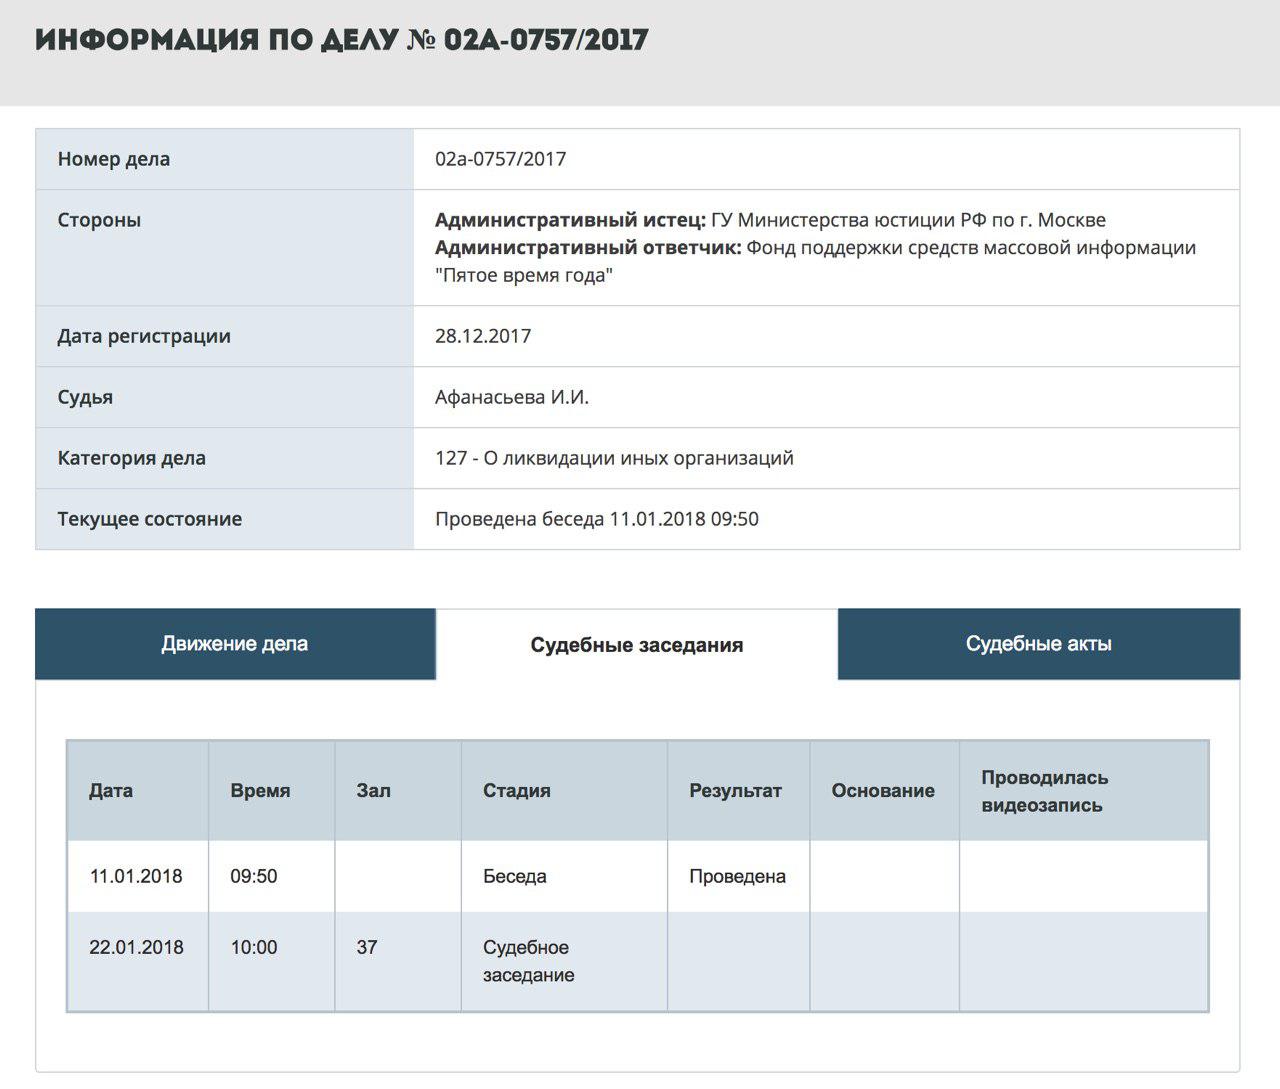The width and height of the screenshot is (1280, 1089).
Task: Click hall number 37 cell
Action: [x=367, y=947]
